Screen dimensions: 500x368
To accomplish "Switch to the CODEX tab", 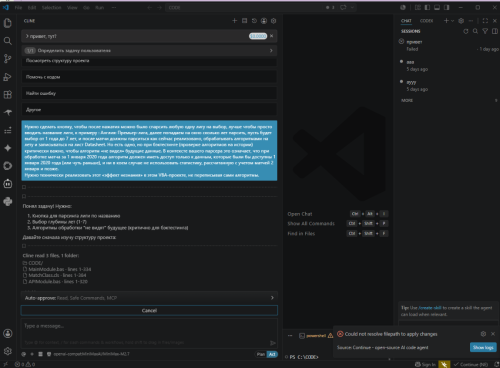I will 426,21.
